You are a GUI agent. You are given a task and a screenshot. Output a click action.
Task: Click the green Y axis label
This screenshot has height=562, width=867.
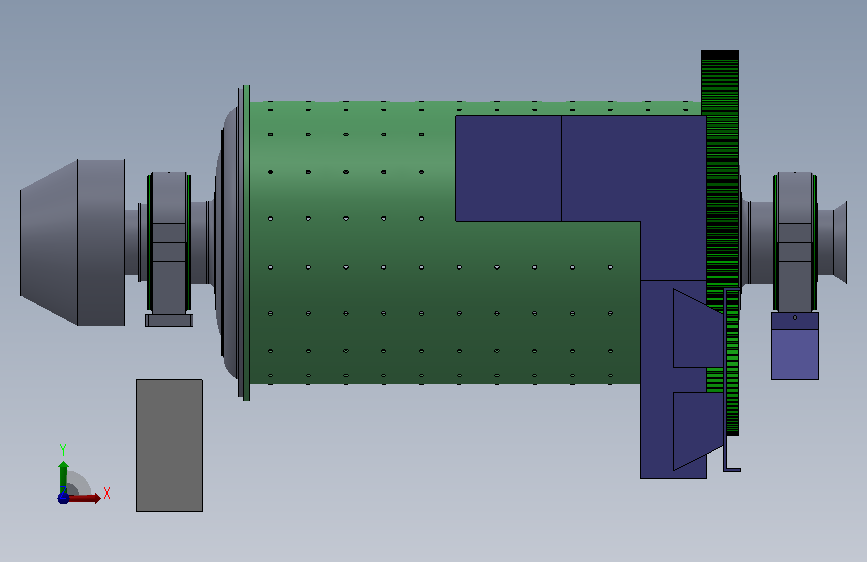[63, 450]
